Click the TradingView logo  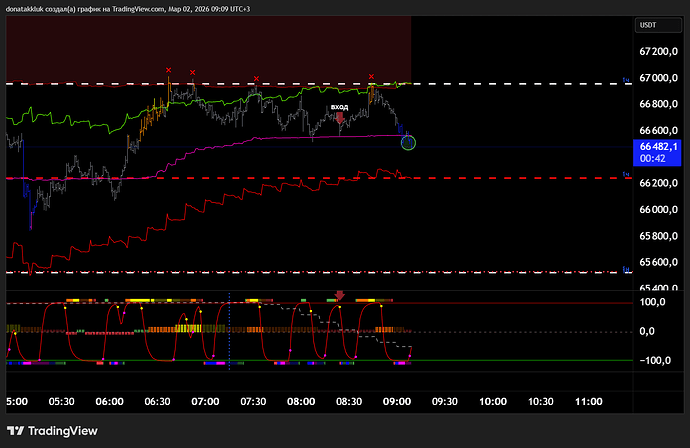pos(62,429)
